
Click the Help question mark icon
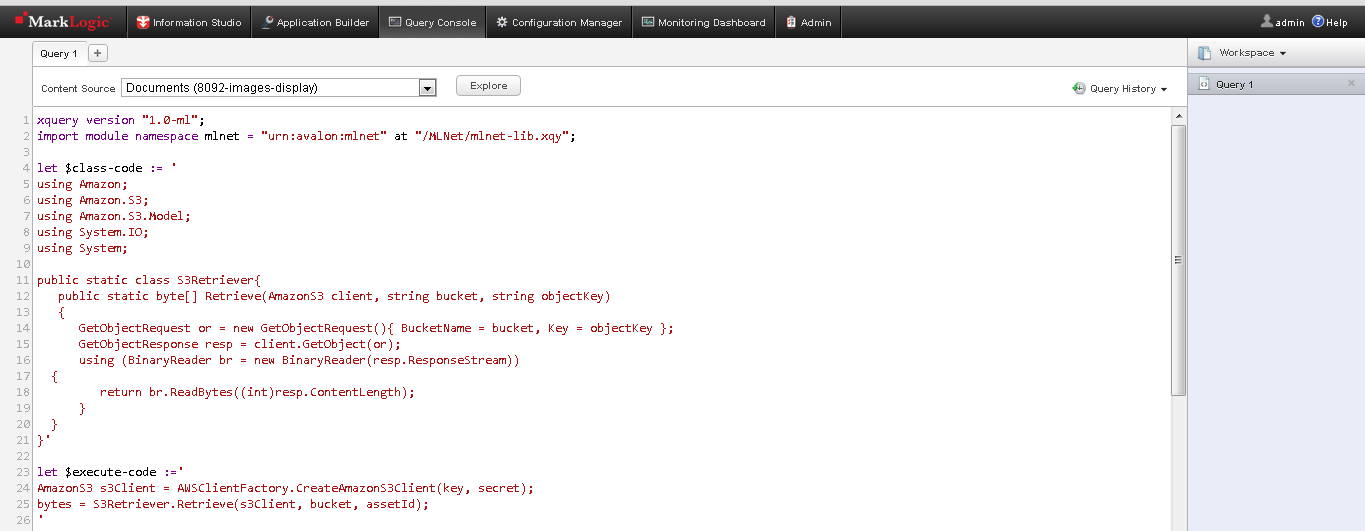pos(1318,21)
